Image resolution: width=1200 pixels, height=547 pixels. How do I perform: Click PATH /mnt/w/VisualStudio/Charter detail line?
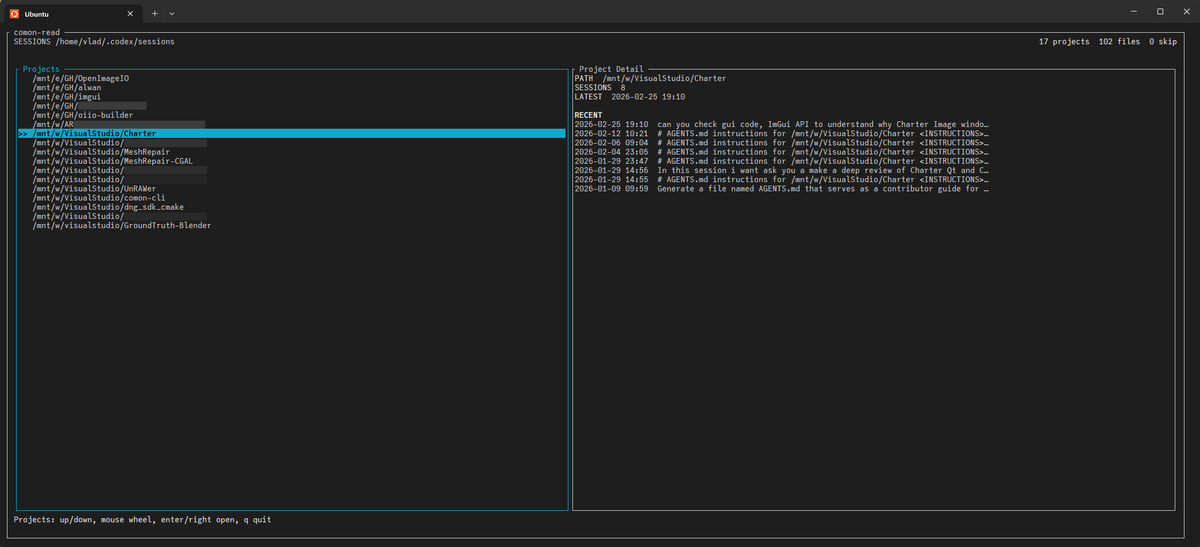[650, 78]
